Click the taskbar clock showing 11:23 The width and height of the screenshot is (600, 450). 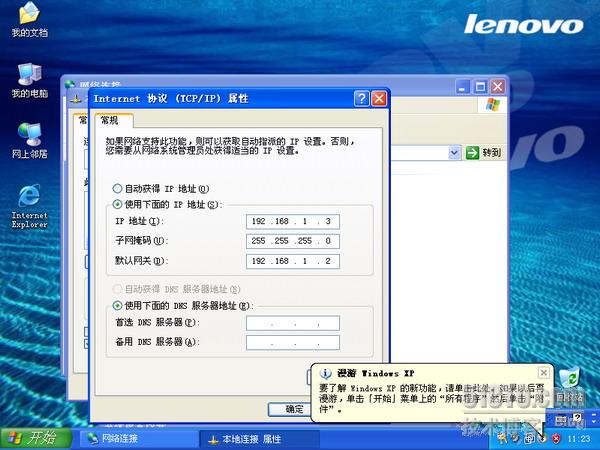click(x=578, y=439)
